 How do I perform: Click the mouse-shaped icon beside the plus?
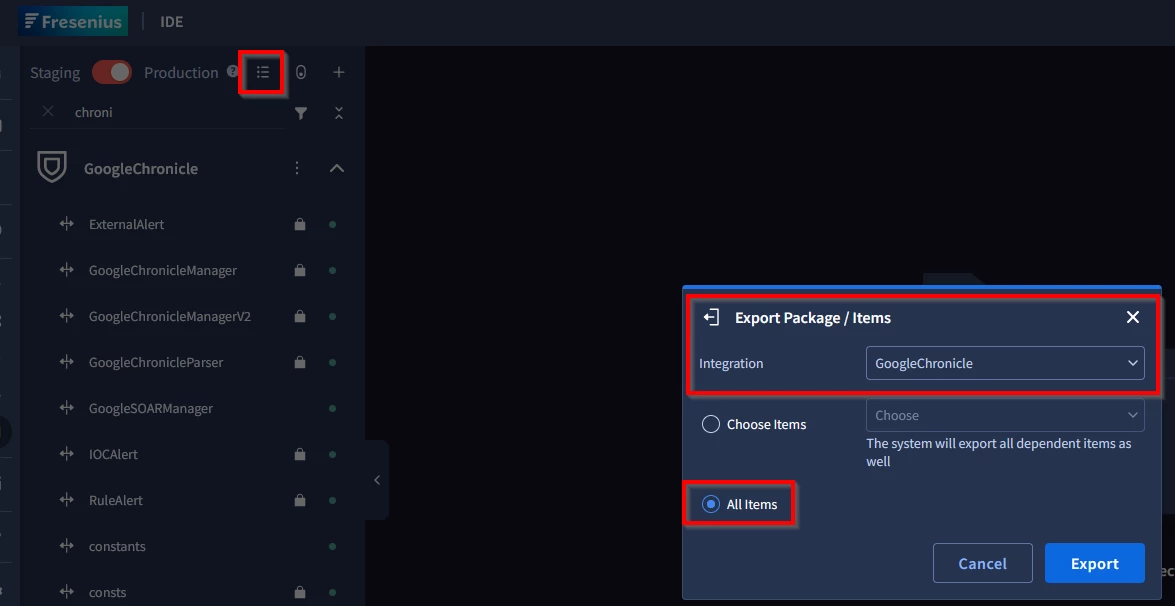pos(301,72)
